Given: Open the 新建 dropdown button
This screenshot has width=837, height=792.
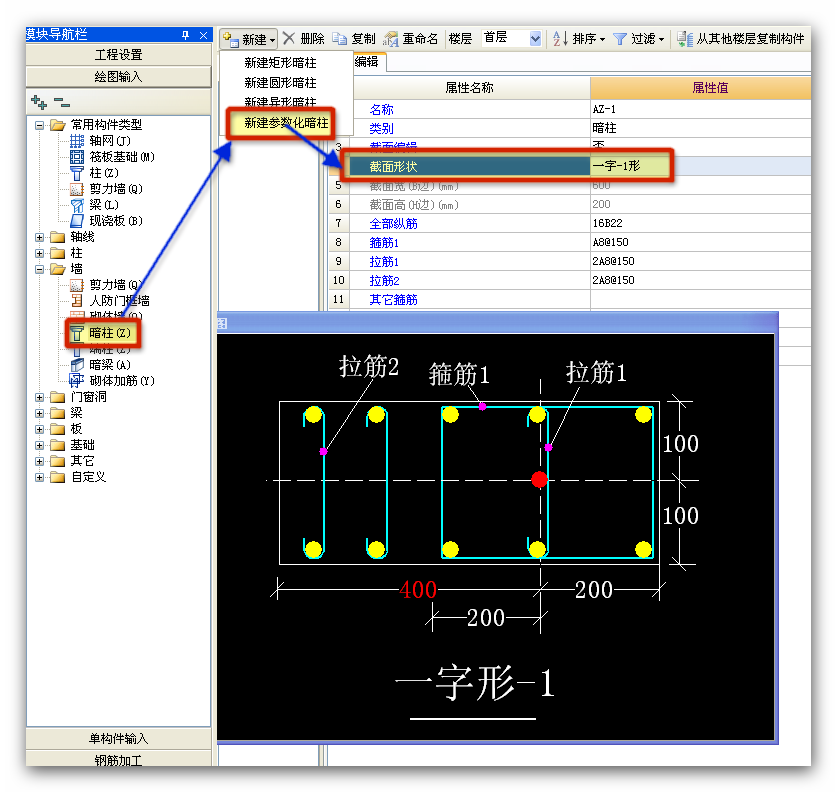Looking at the screenshot, I should point(249,39).
